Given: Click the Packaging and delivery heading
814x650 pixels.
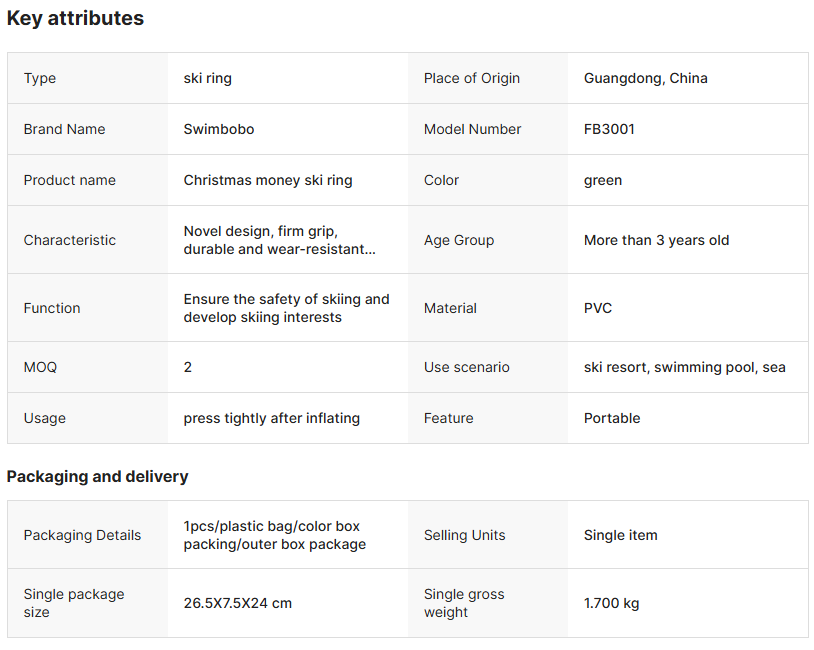Looking at the screenshot, I should tap(97, 476).
